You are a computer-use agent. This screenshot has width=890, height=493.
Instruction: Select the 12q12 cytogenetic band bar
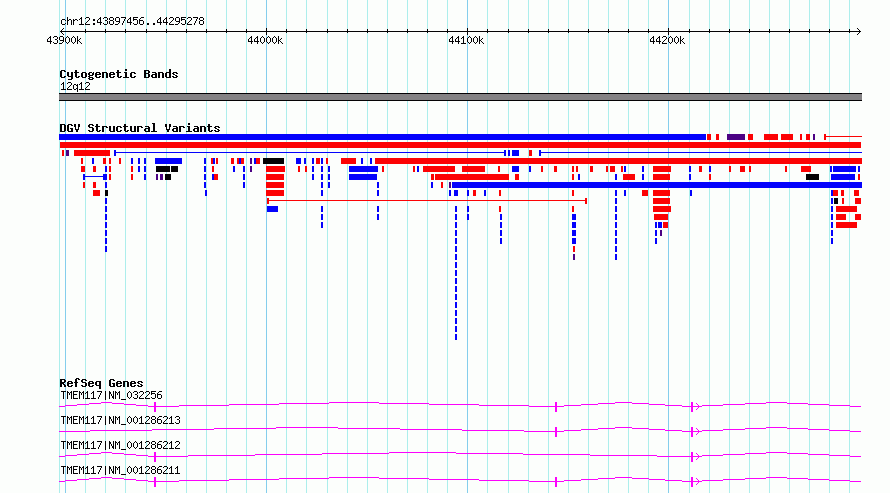(x=460, y=97)
